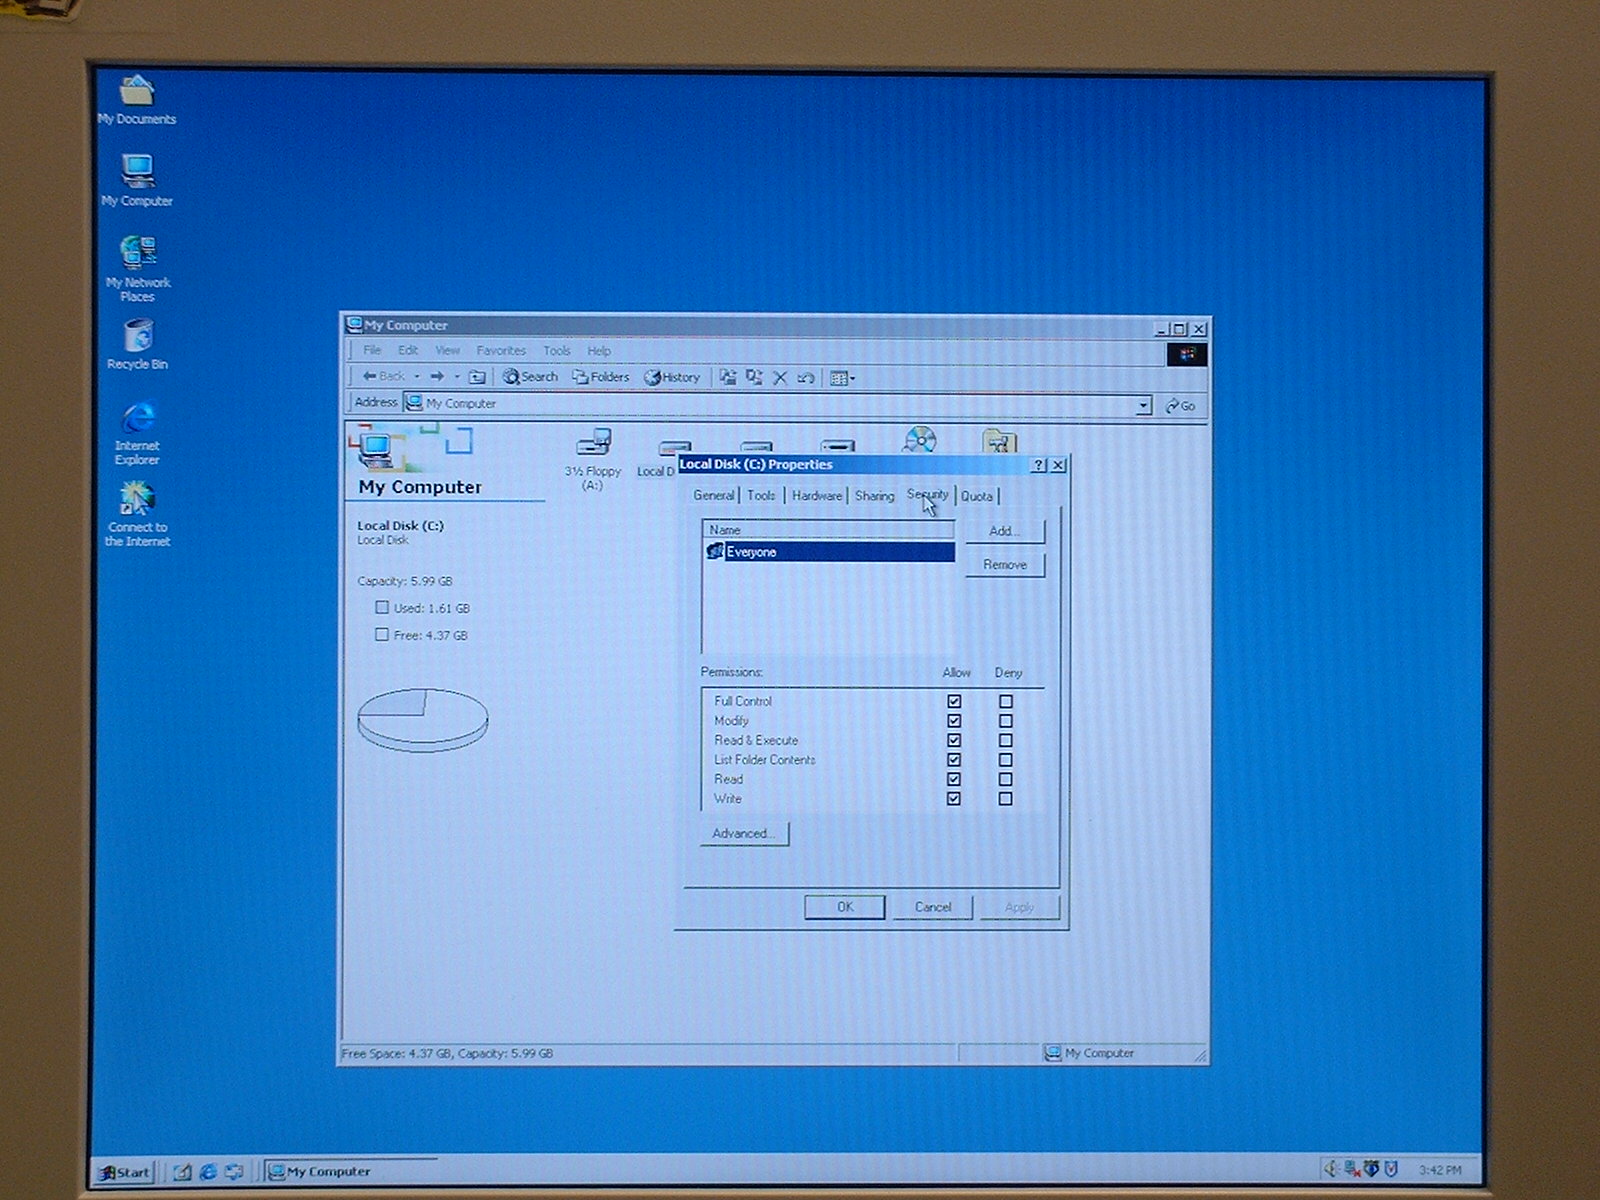Viewport: 1600px width, 1200px height.
Task: Open the Search pane from toolbar
Action: (x=530, y=377)
